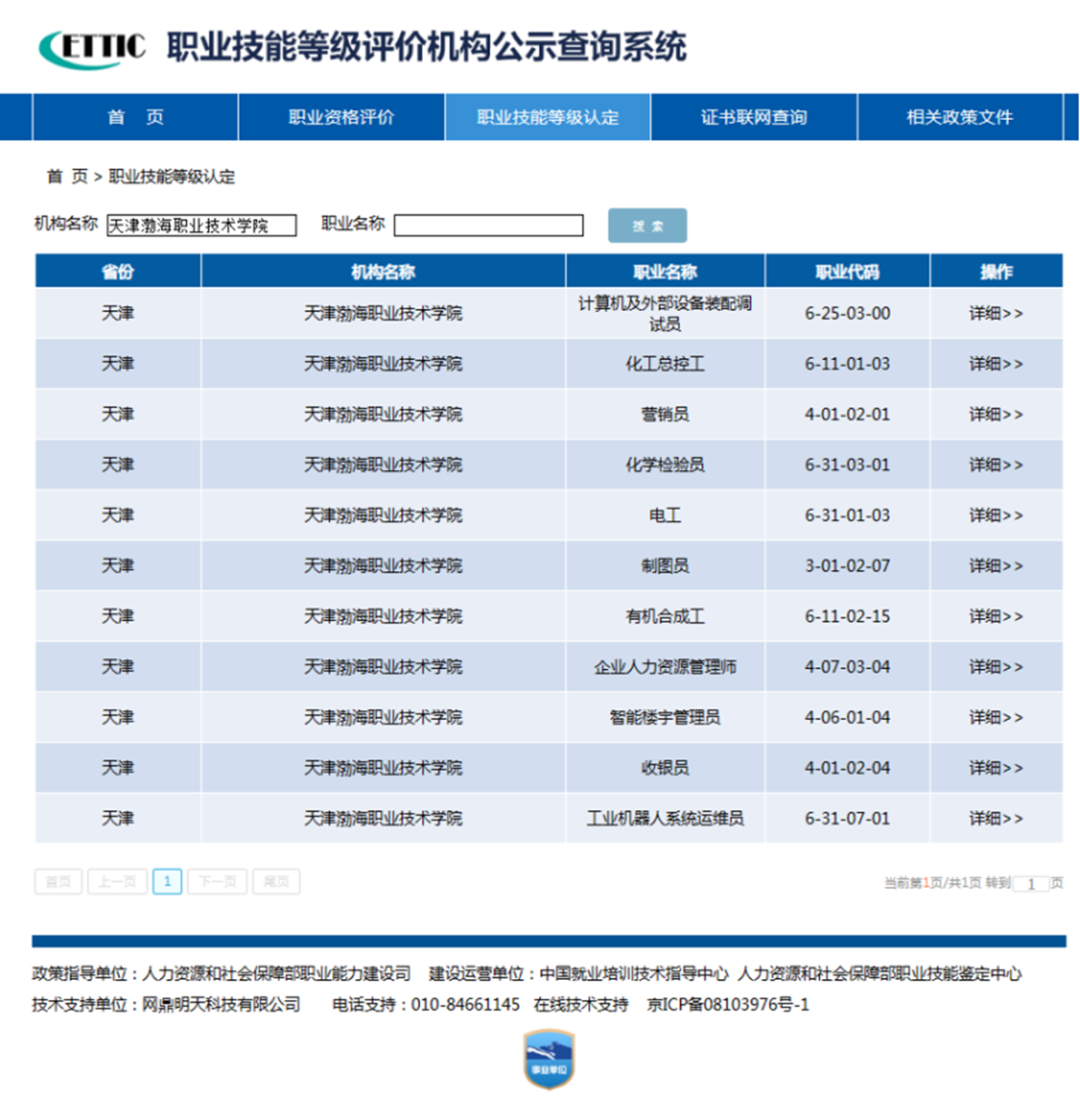The image size is (1080, 1099).
Task: Click the 事业单位 badge icon in footer
Action: (x=548, y=1060)
